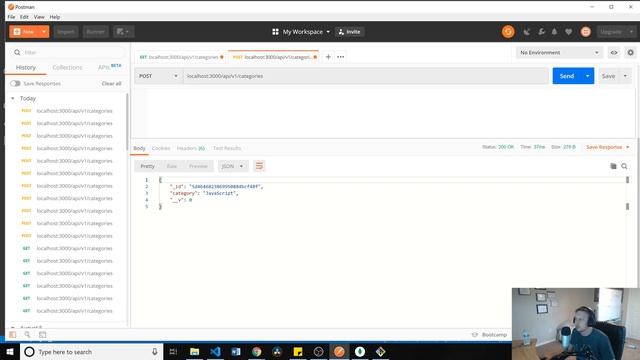The image size is (640, 360).
Task: Select the response Body tab
Action: (x=139, y=148)
